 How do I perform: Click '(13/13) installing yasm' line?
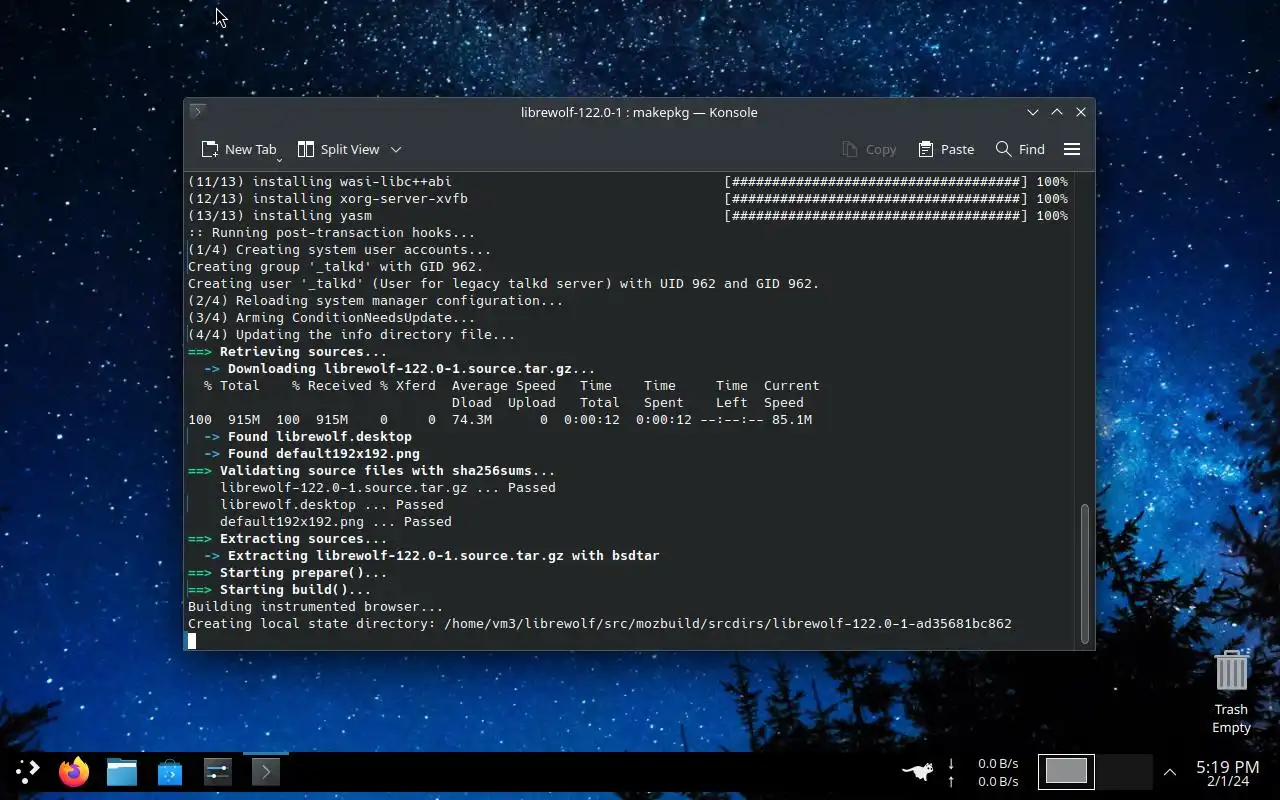pos(279,216)
